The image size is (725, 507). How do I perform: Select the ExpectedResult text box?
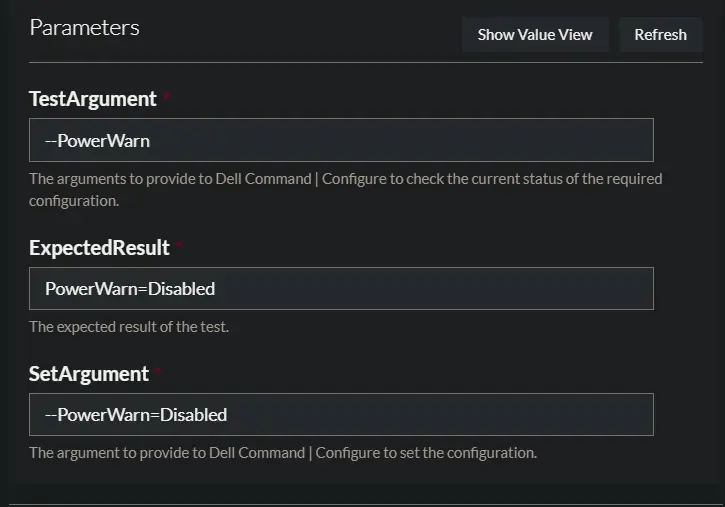click(x=341, y=288)
